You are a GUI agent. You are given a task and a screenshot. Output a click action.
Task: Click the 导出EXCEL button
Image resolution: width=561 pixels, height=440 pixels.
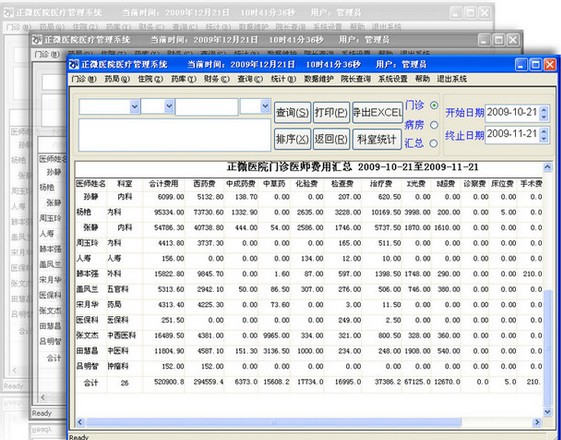point(377,113)
